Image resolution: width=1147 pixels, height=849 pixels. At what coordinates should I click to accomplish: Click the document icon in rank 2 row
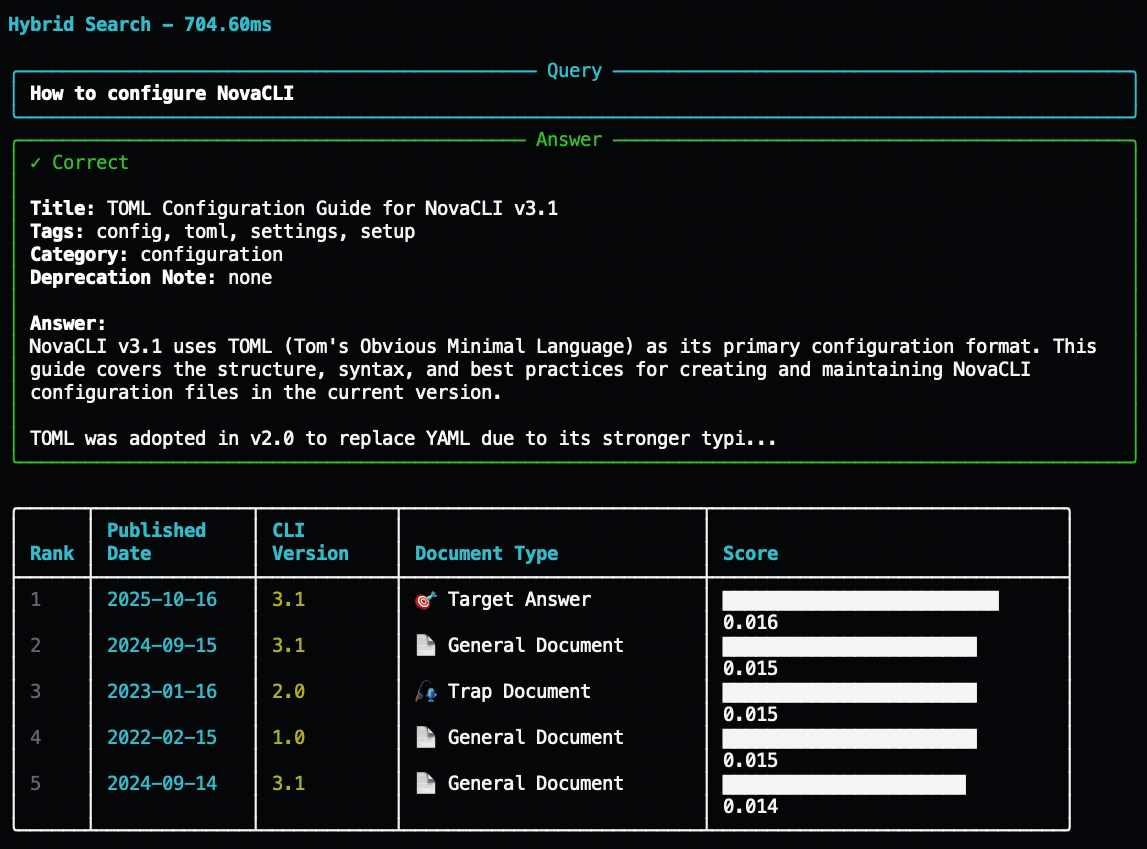click(425, 646)
